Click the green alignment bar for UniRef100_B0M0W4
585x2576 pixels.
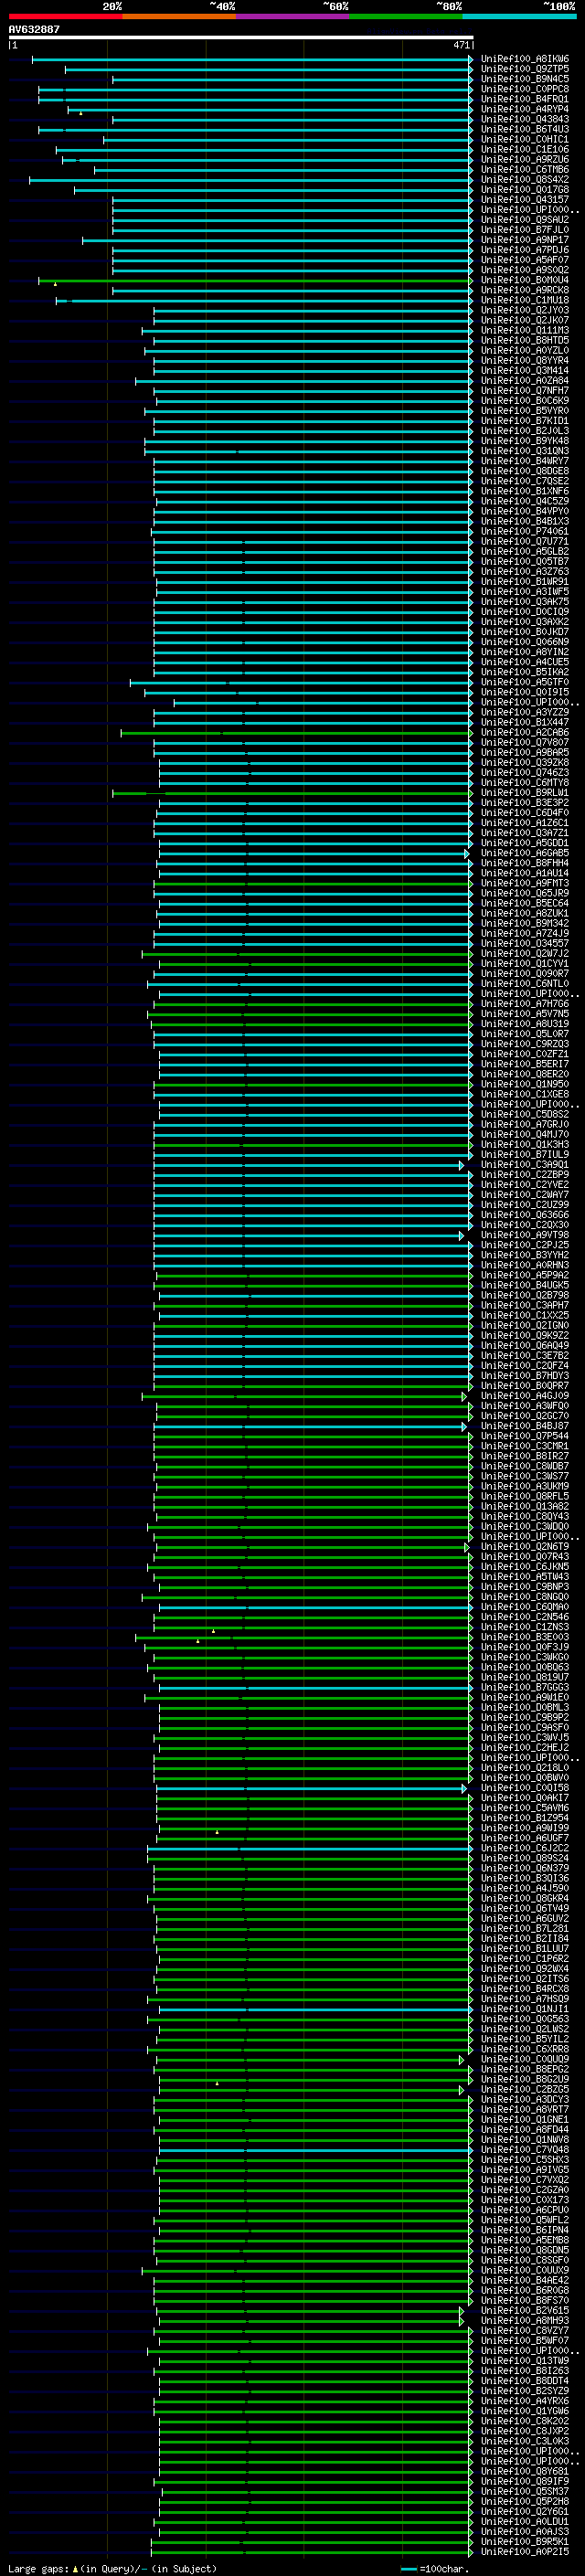pos(255,280)
